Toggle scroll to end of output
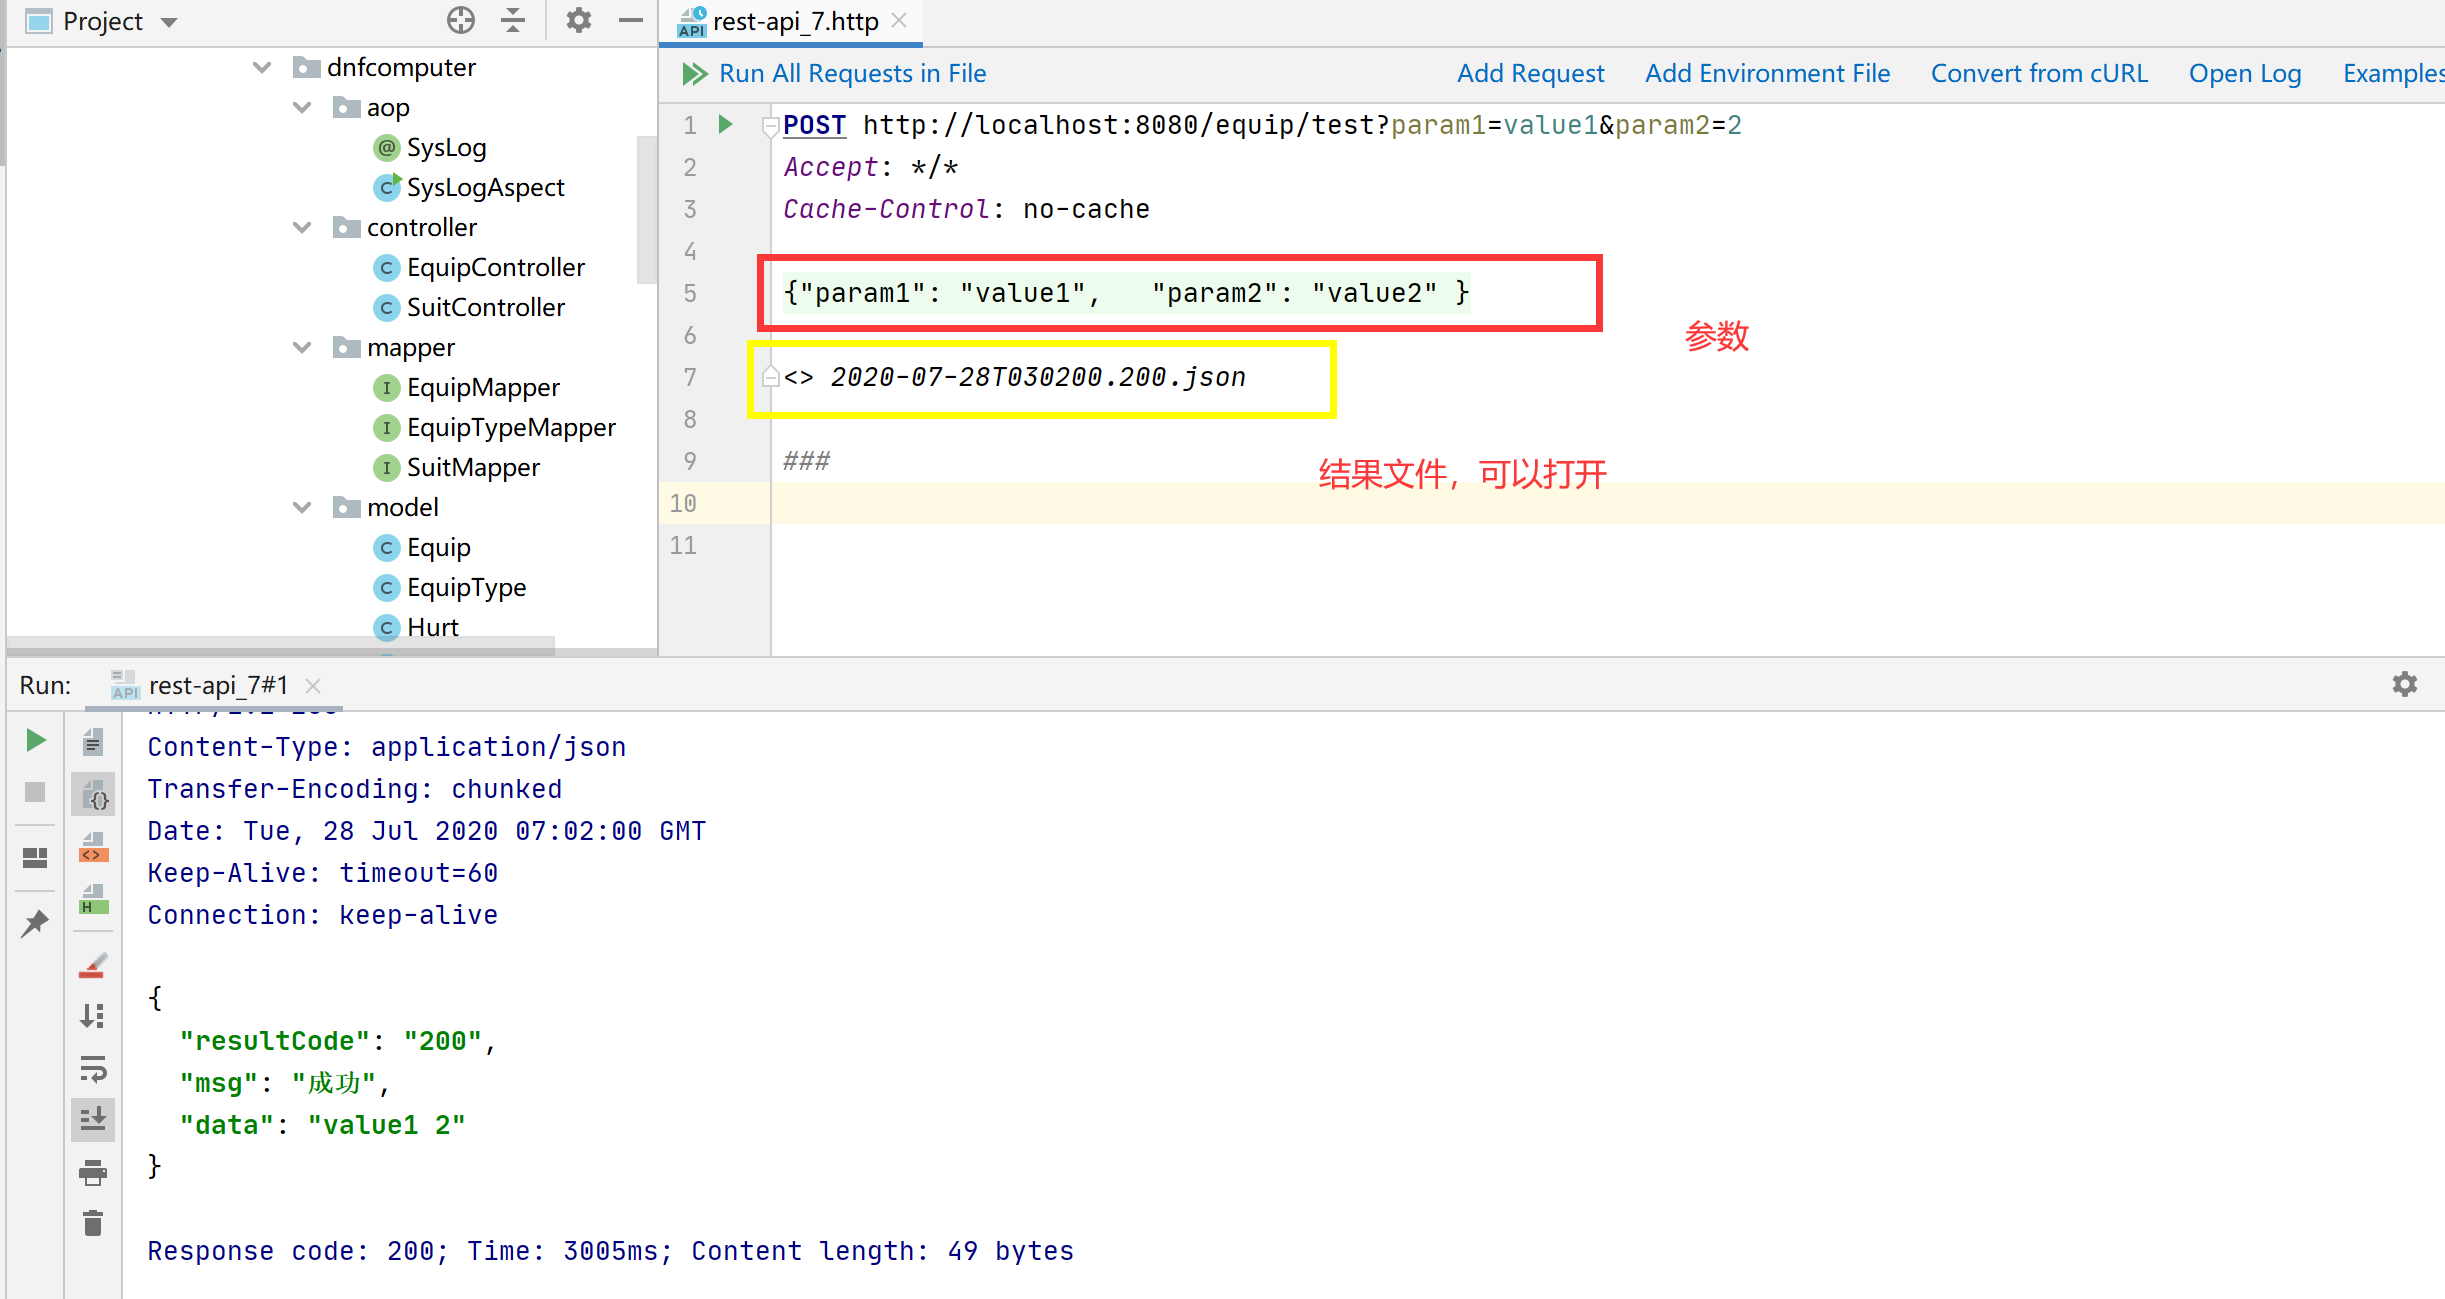 93,1120
